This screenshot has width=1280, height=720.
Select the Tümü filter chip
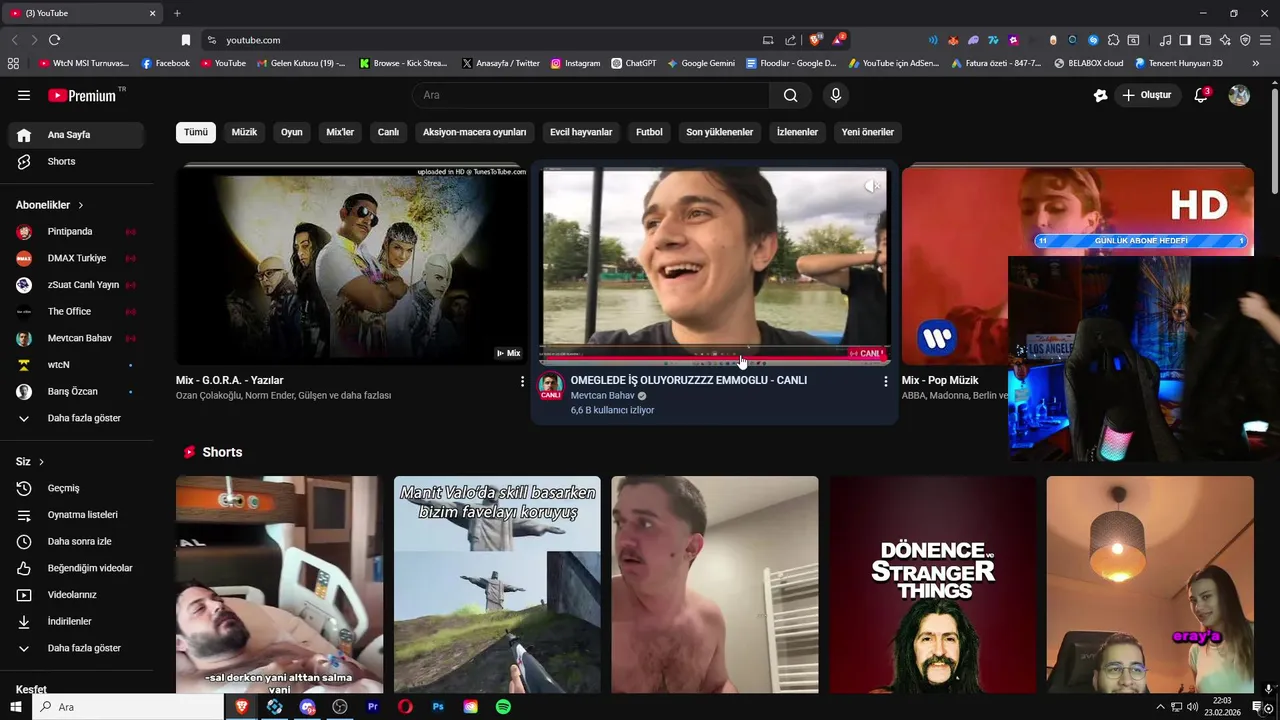pos(196,132)
